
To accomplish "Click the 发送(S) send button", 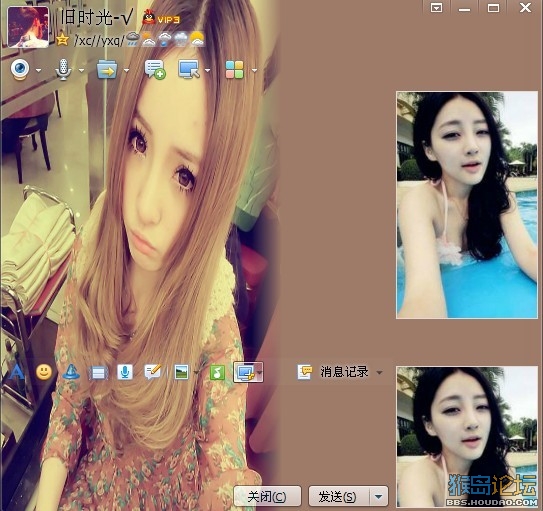I will [x=338, y=496].
